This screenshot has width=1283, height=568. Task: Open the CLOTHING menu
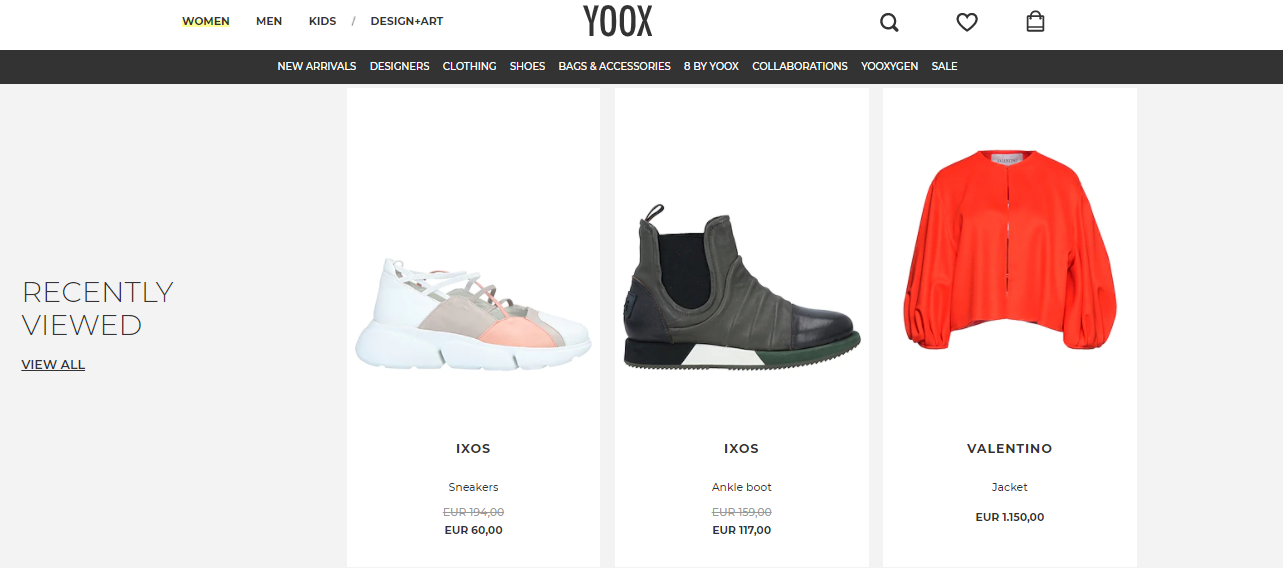pyautogui.click(x=469, y=66)
